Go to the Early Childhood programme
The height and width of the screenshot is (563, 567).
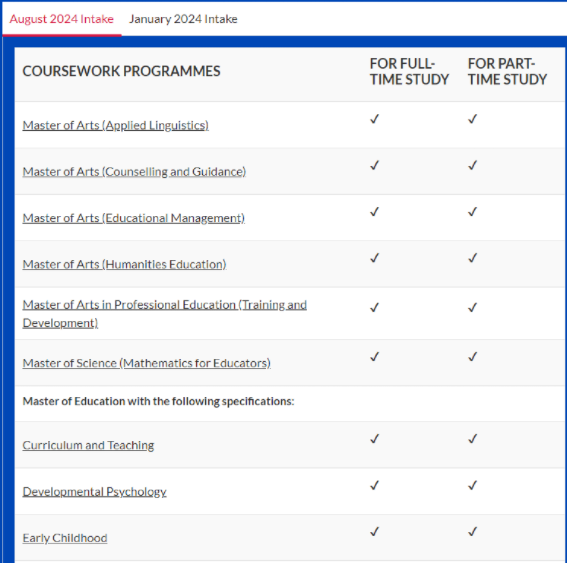[65, 538]
